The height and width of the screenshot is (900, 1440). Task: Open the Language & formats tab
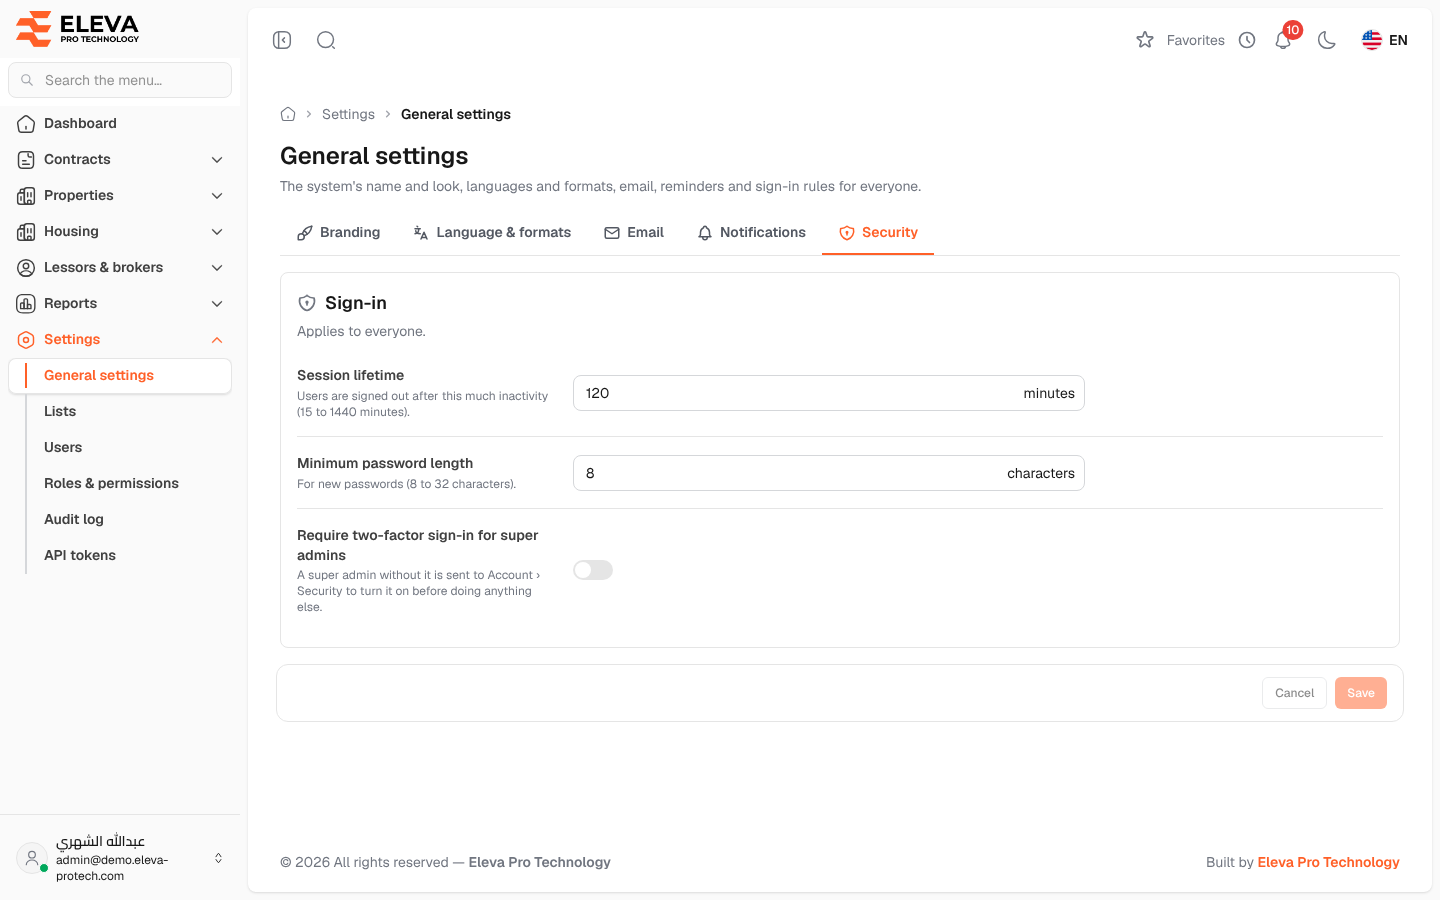(492, 233)
